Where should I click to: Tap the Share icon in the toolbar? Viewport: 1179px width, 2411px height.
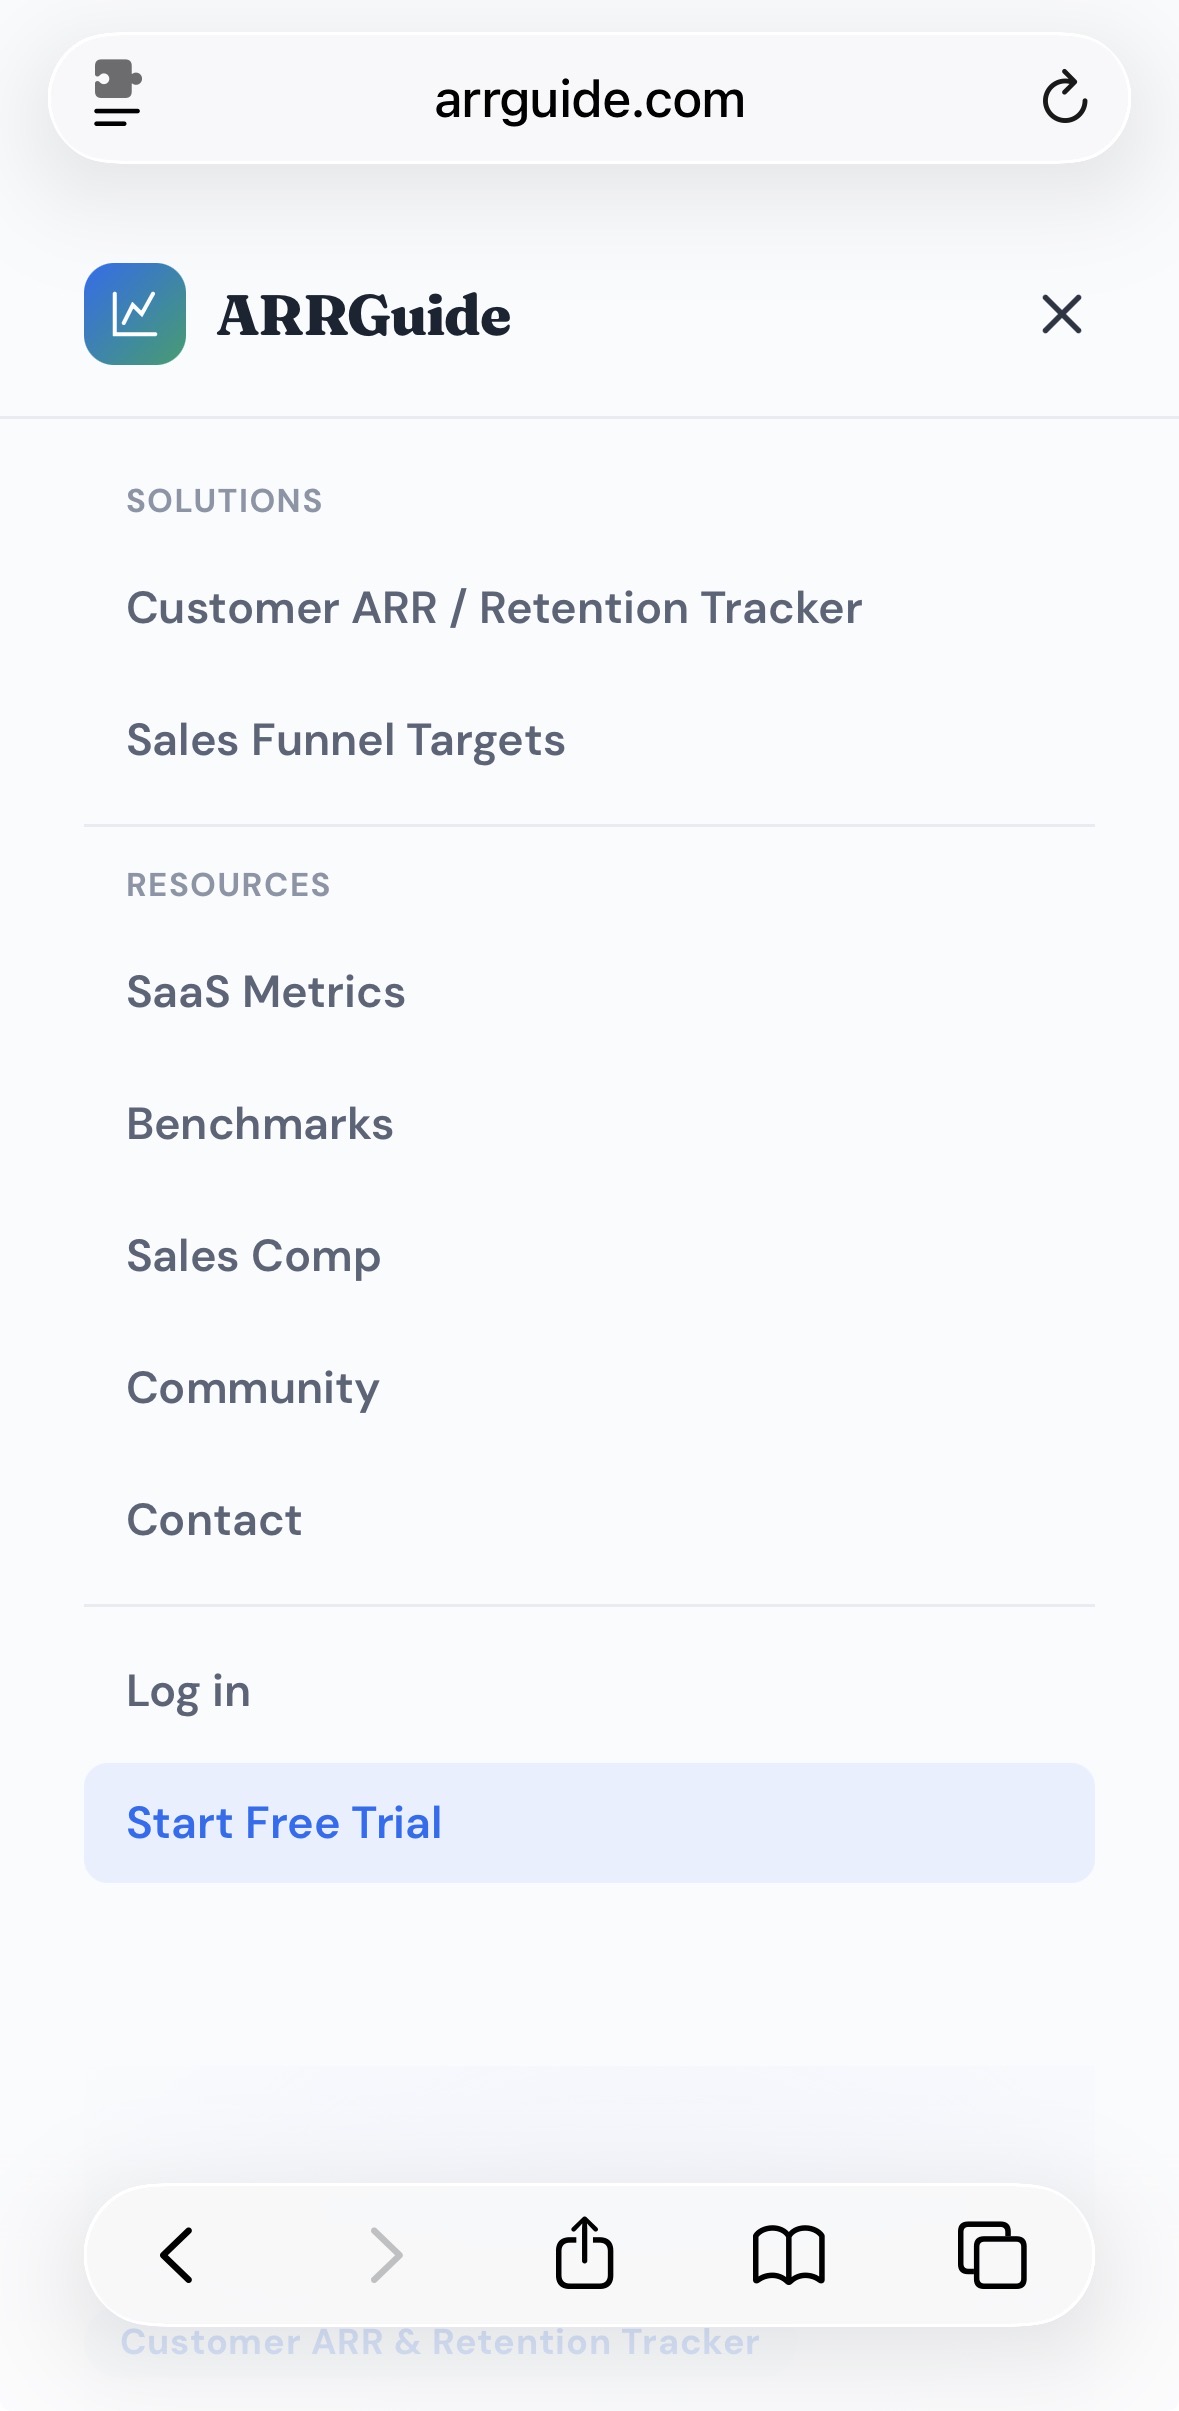coord(585,2253)
